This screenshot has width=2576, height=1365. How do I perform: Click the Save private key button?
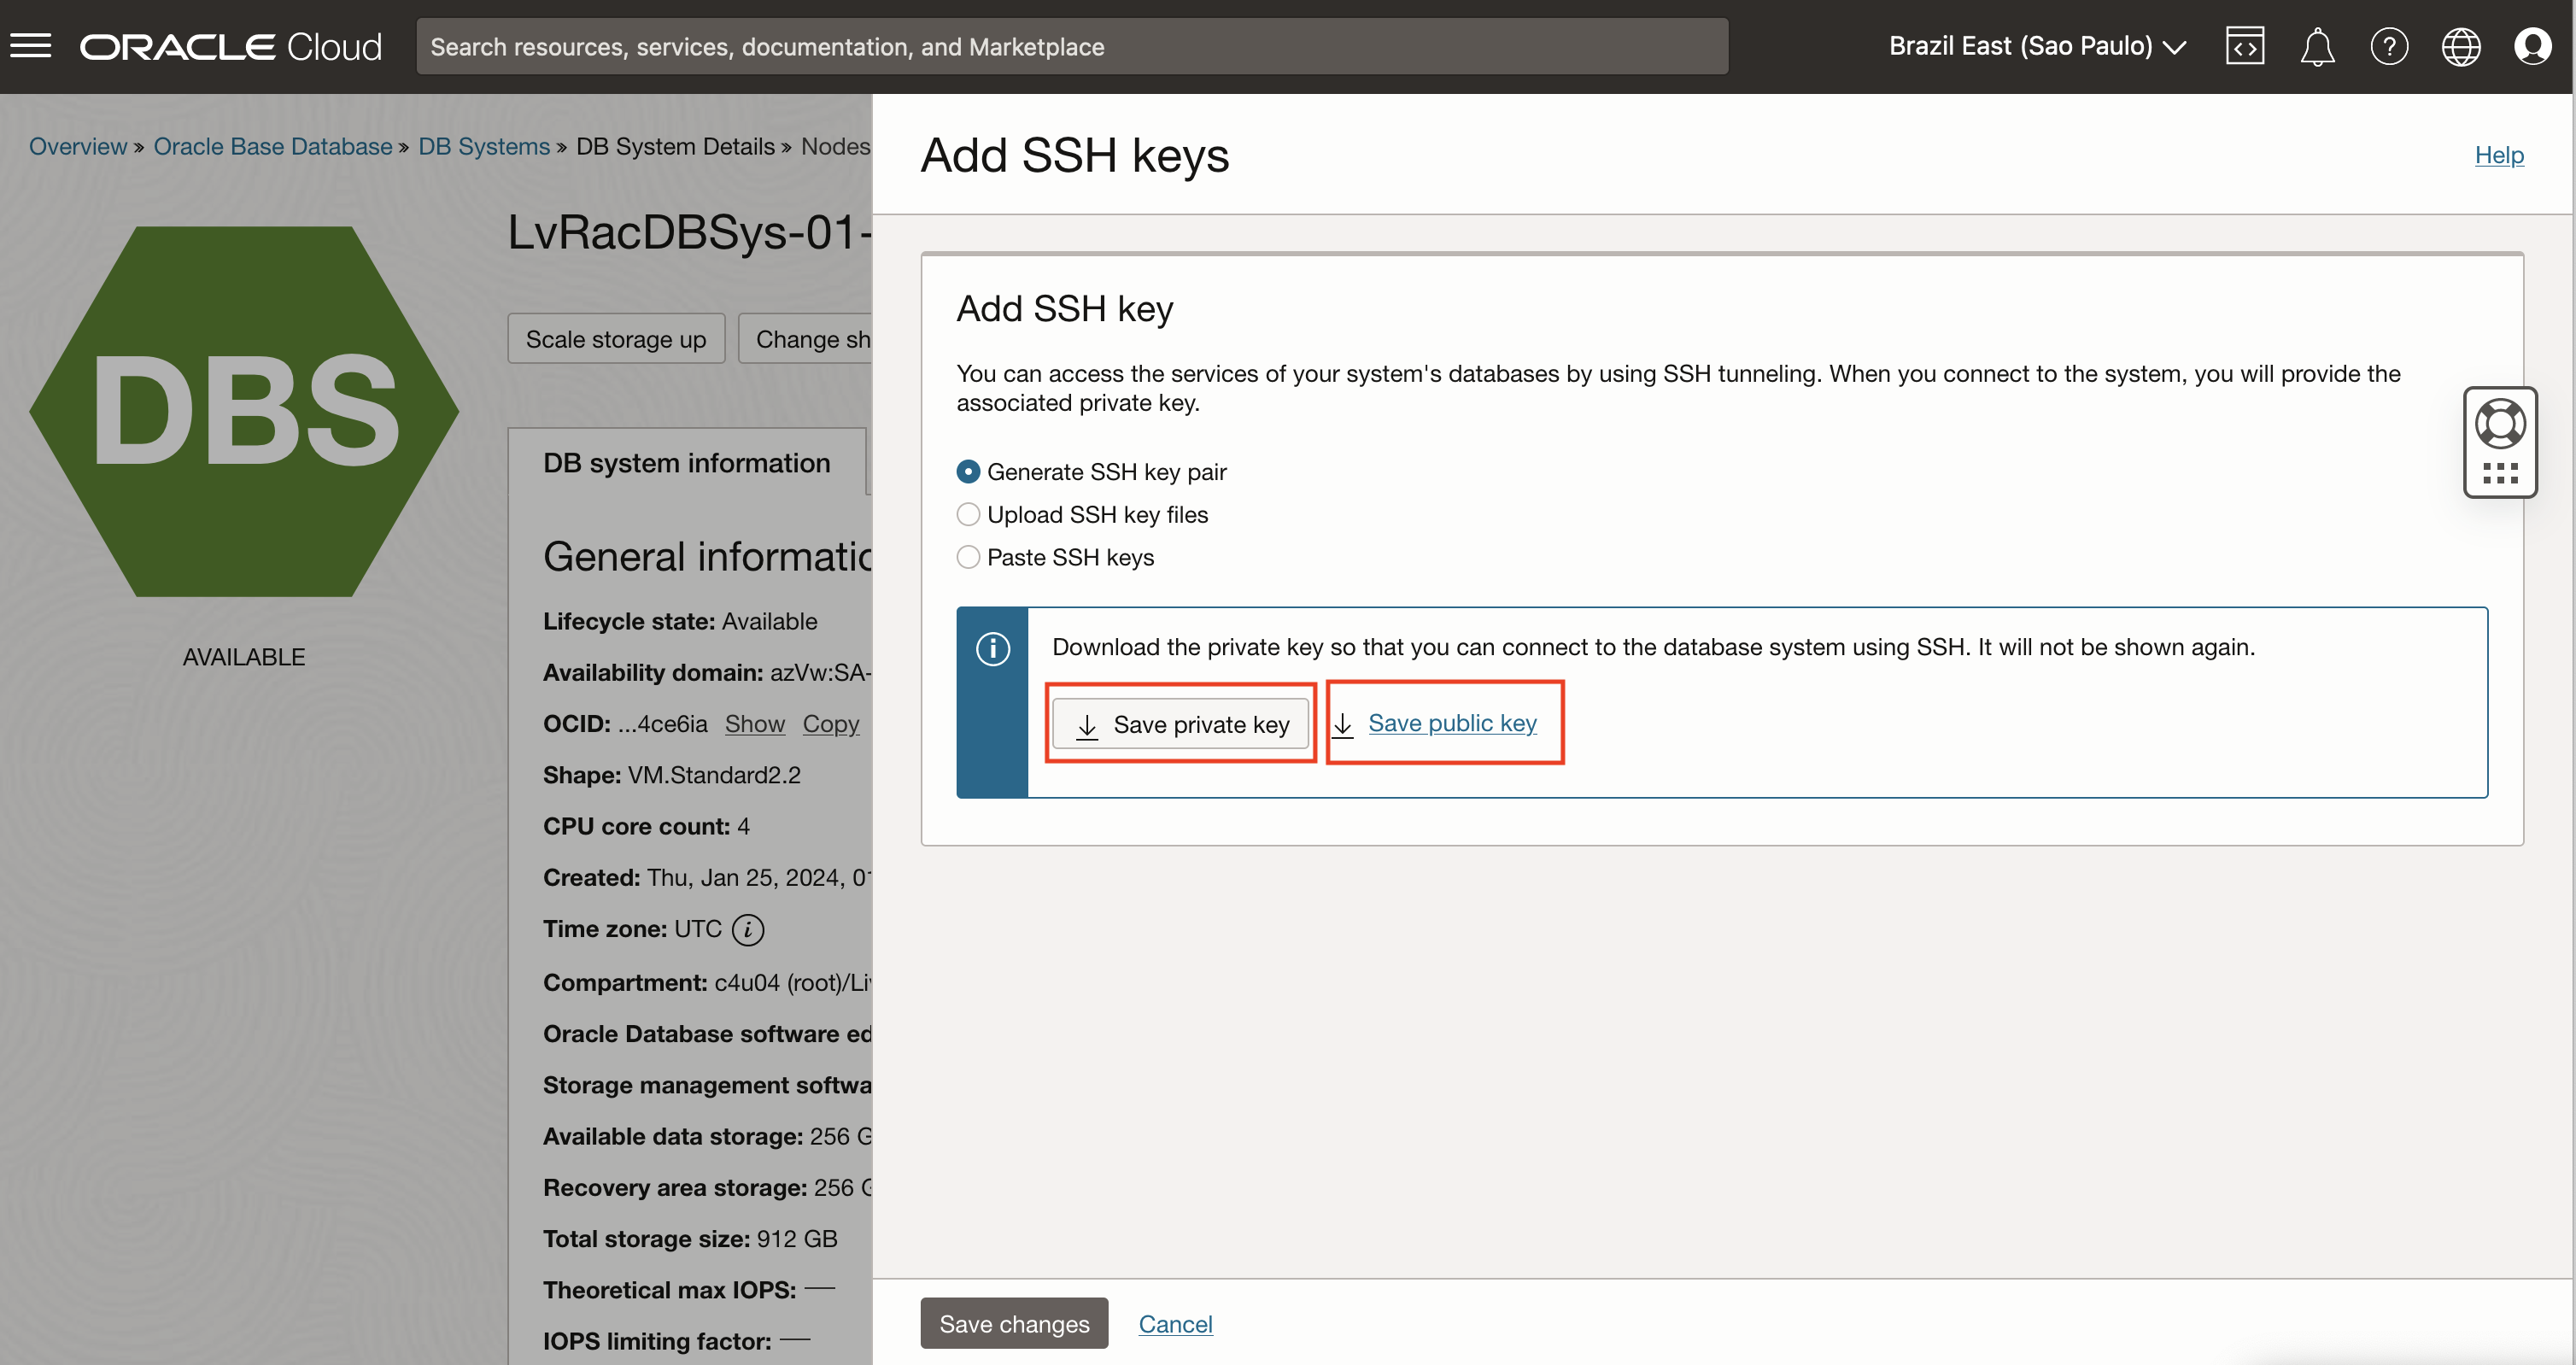[1180, 724]
